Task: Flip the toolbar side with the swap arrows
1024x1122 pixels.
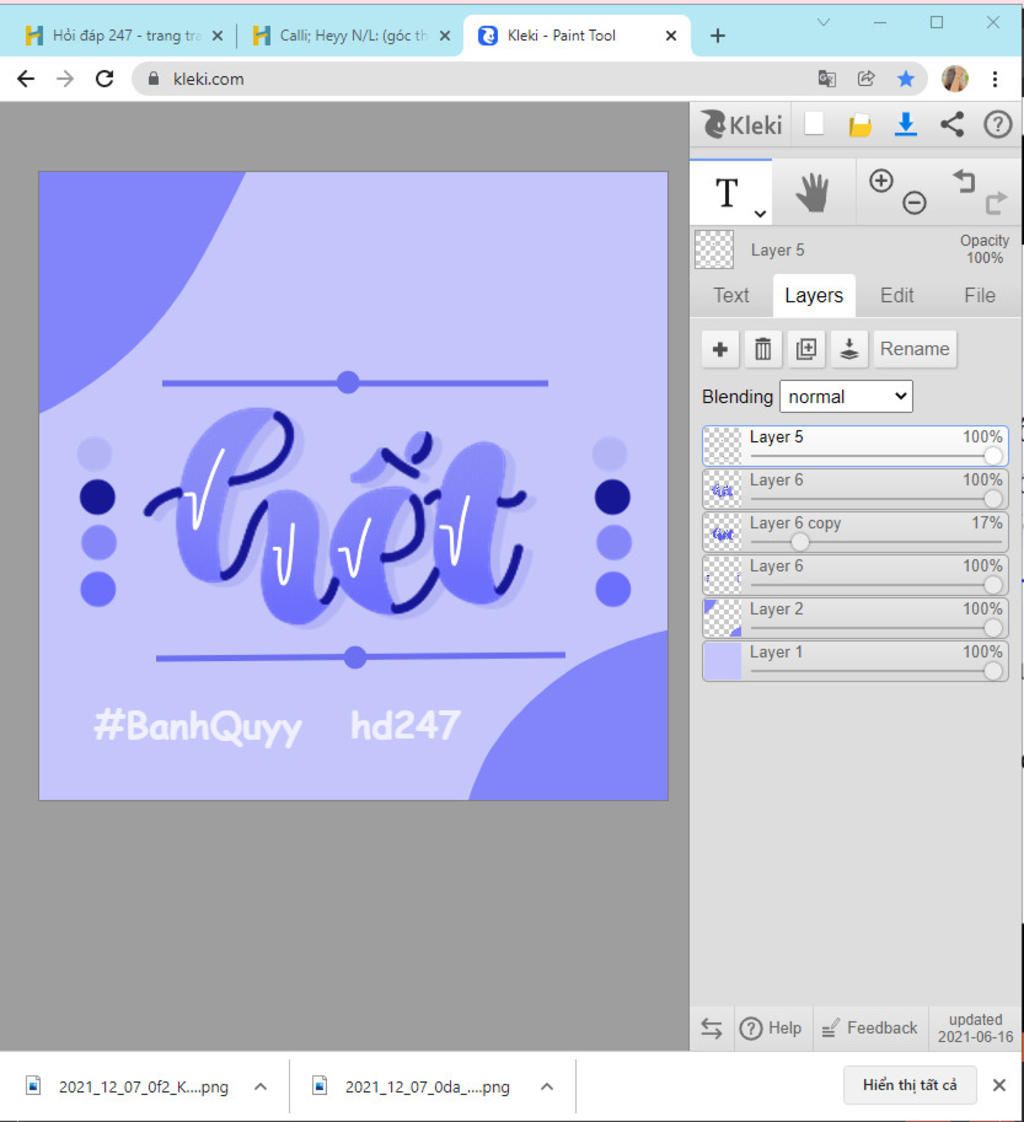Action: point(711,1028)
